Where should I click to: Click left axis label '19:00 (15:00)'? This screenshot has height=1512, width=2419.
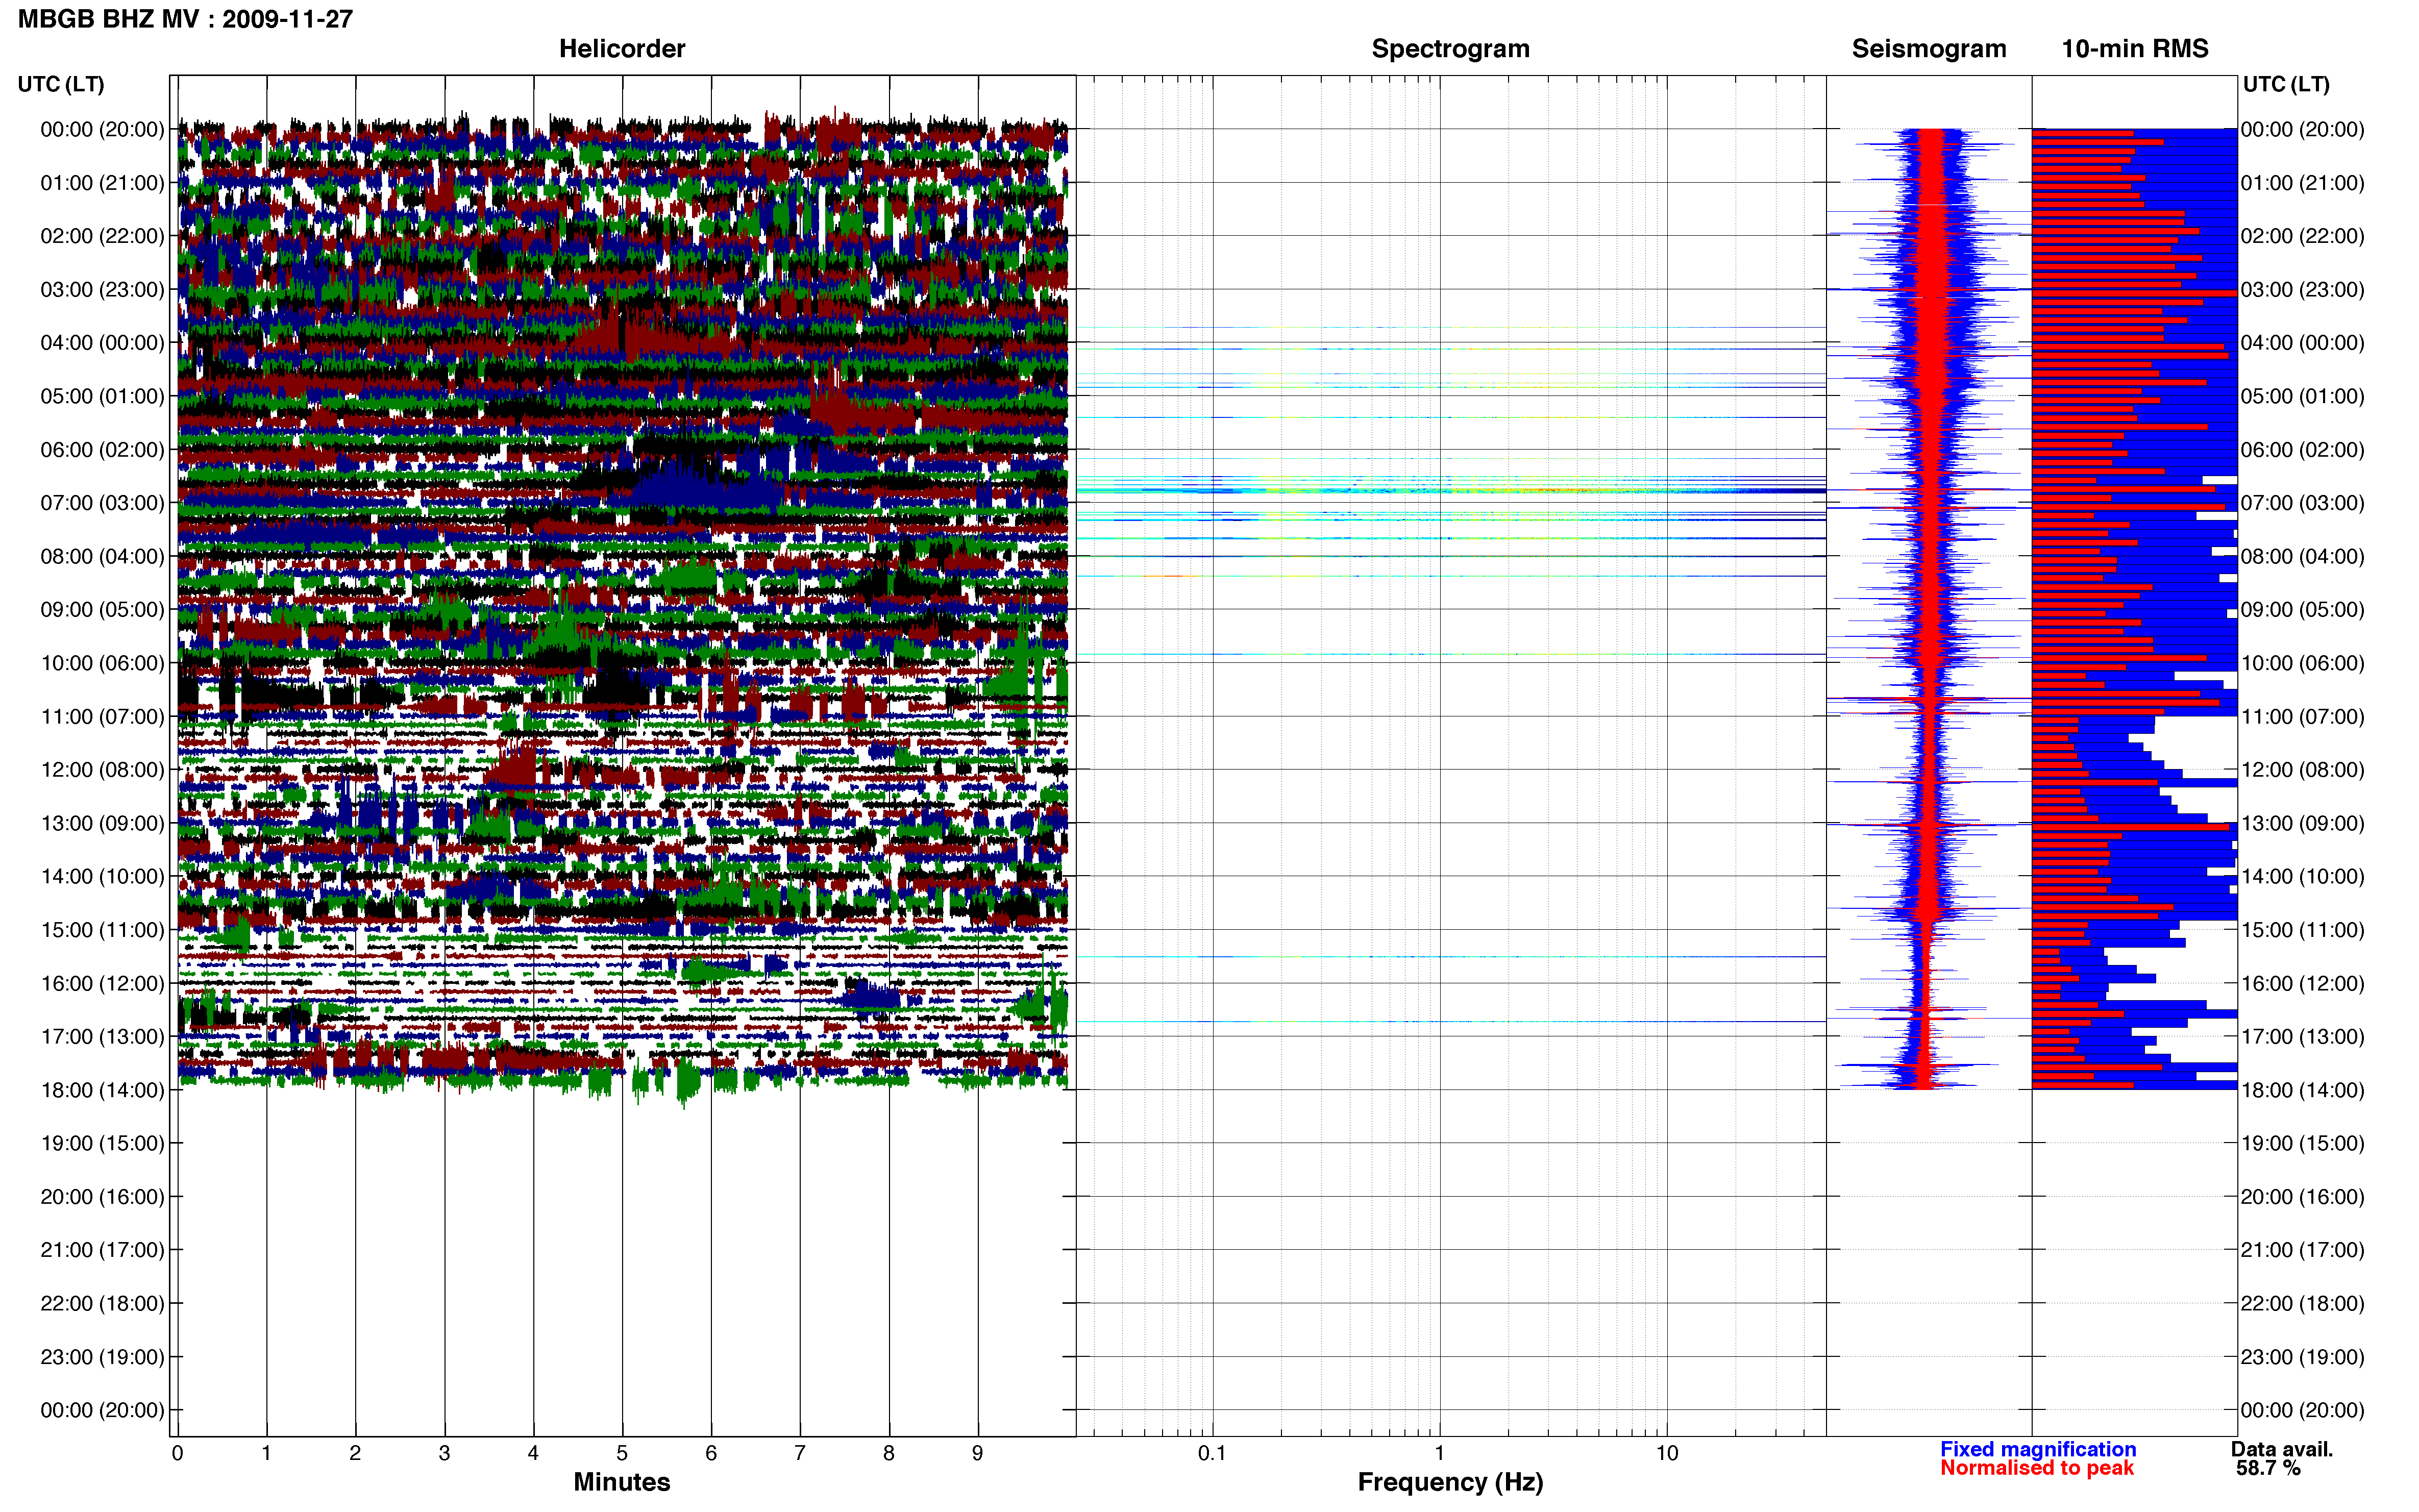click(x=102, y=1143)
